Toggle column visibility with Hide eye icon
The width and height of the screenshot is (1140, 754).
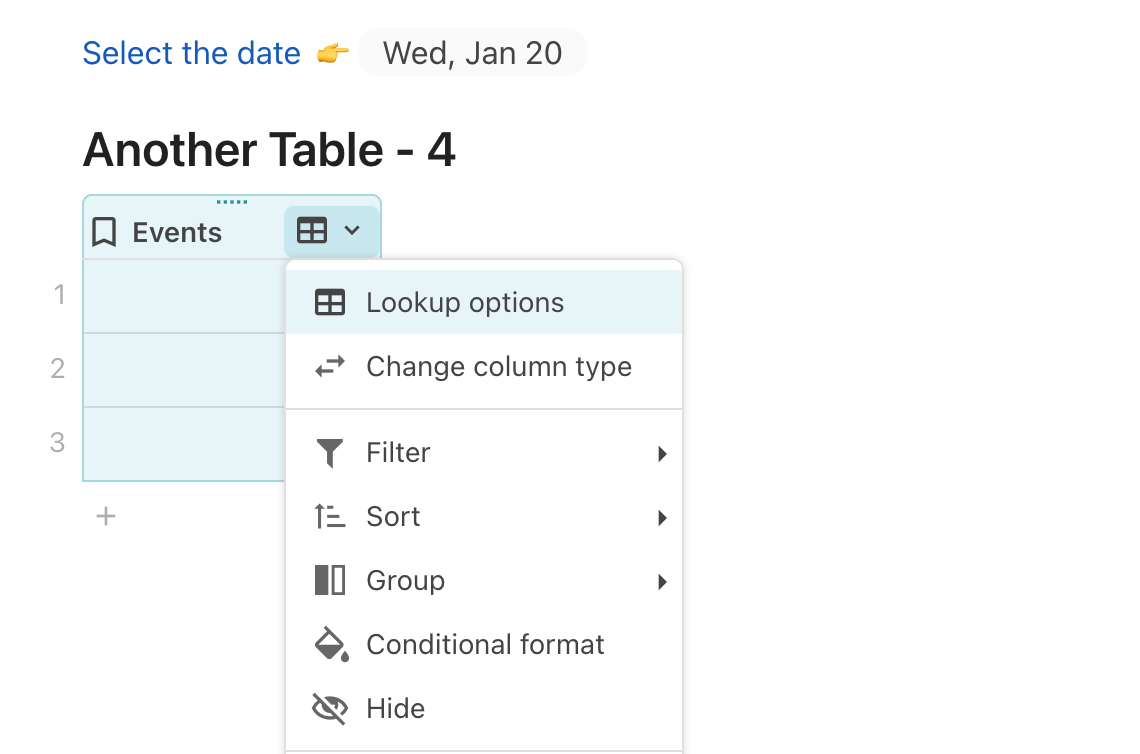coord(330,709)
